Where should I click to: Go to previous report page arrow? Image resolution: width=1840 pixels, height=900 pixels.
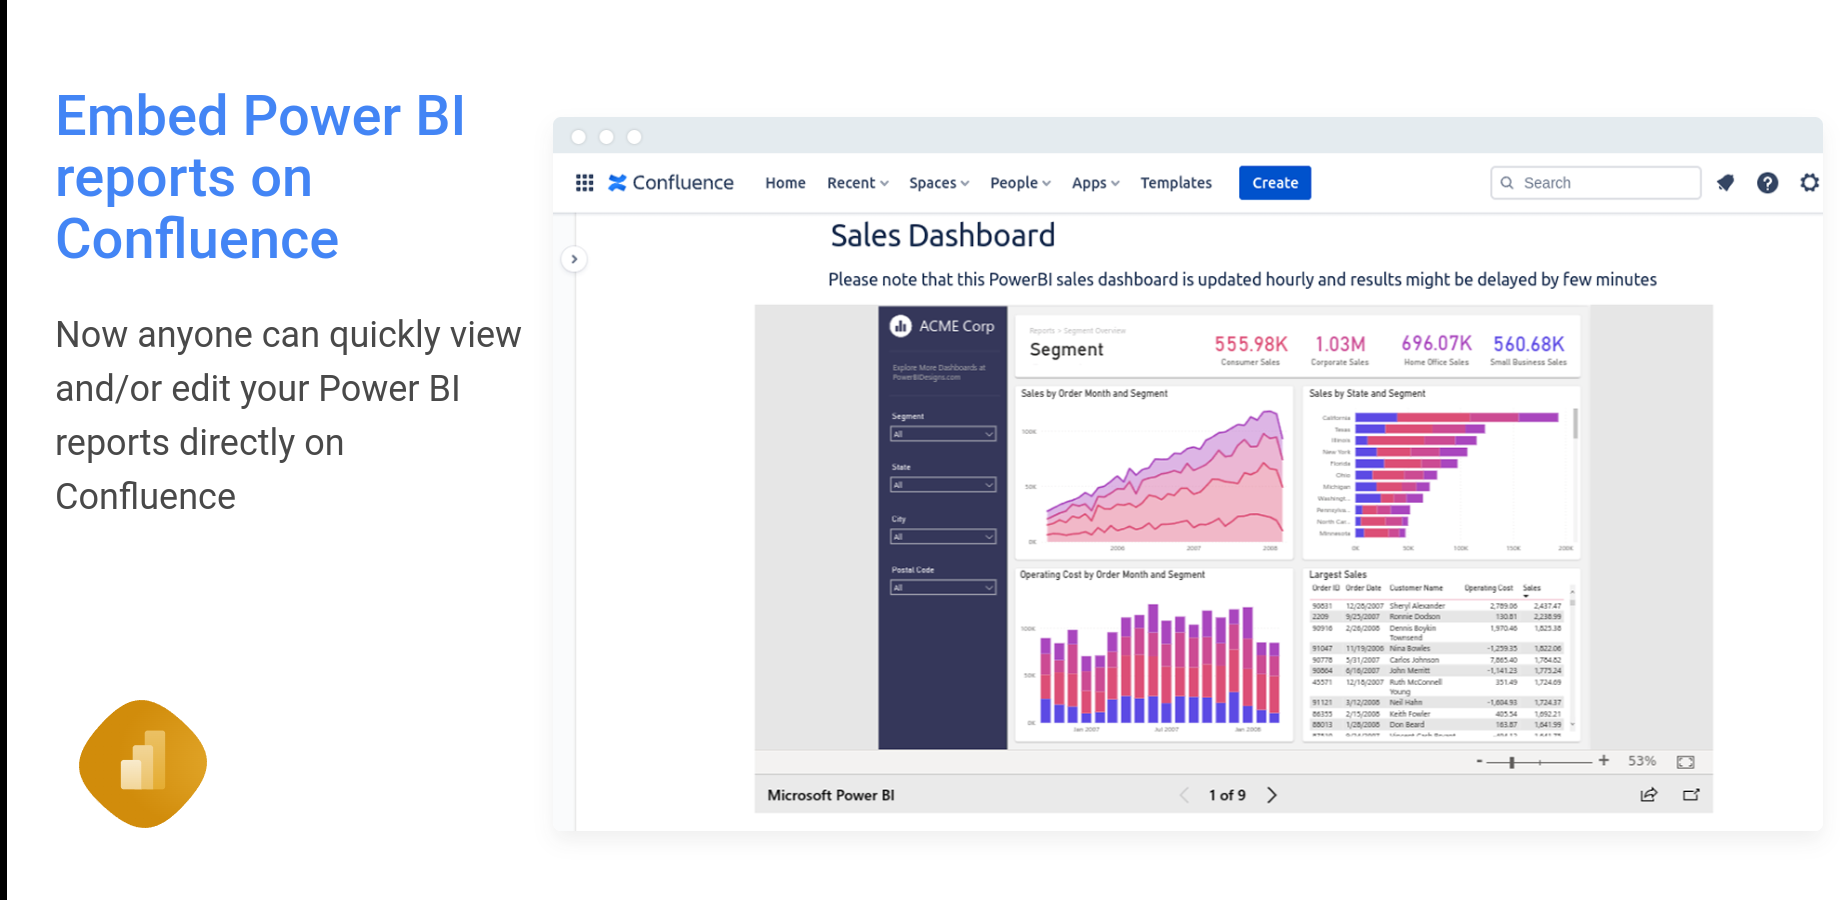1185,795
